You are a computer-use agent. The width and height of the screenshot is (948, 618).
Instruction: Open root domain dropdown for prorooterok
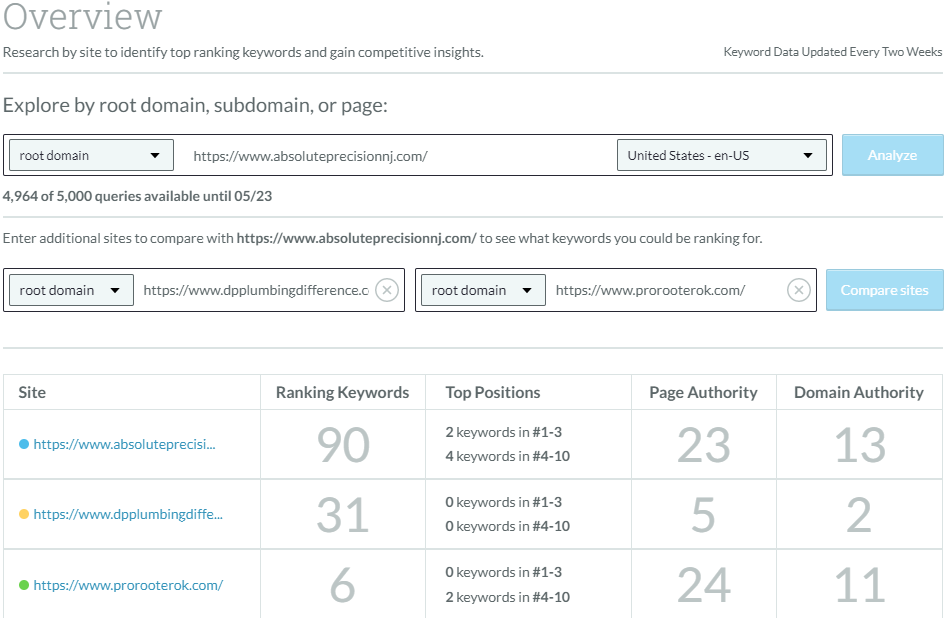click(x=483, y=290)
